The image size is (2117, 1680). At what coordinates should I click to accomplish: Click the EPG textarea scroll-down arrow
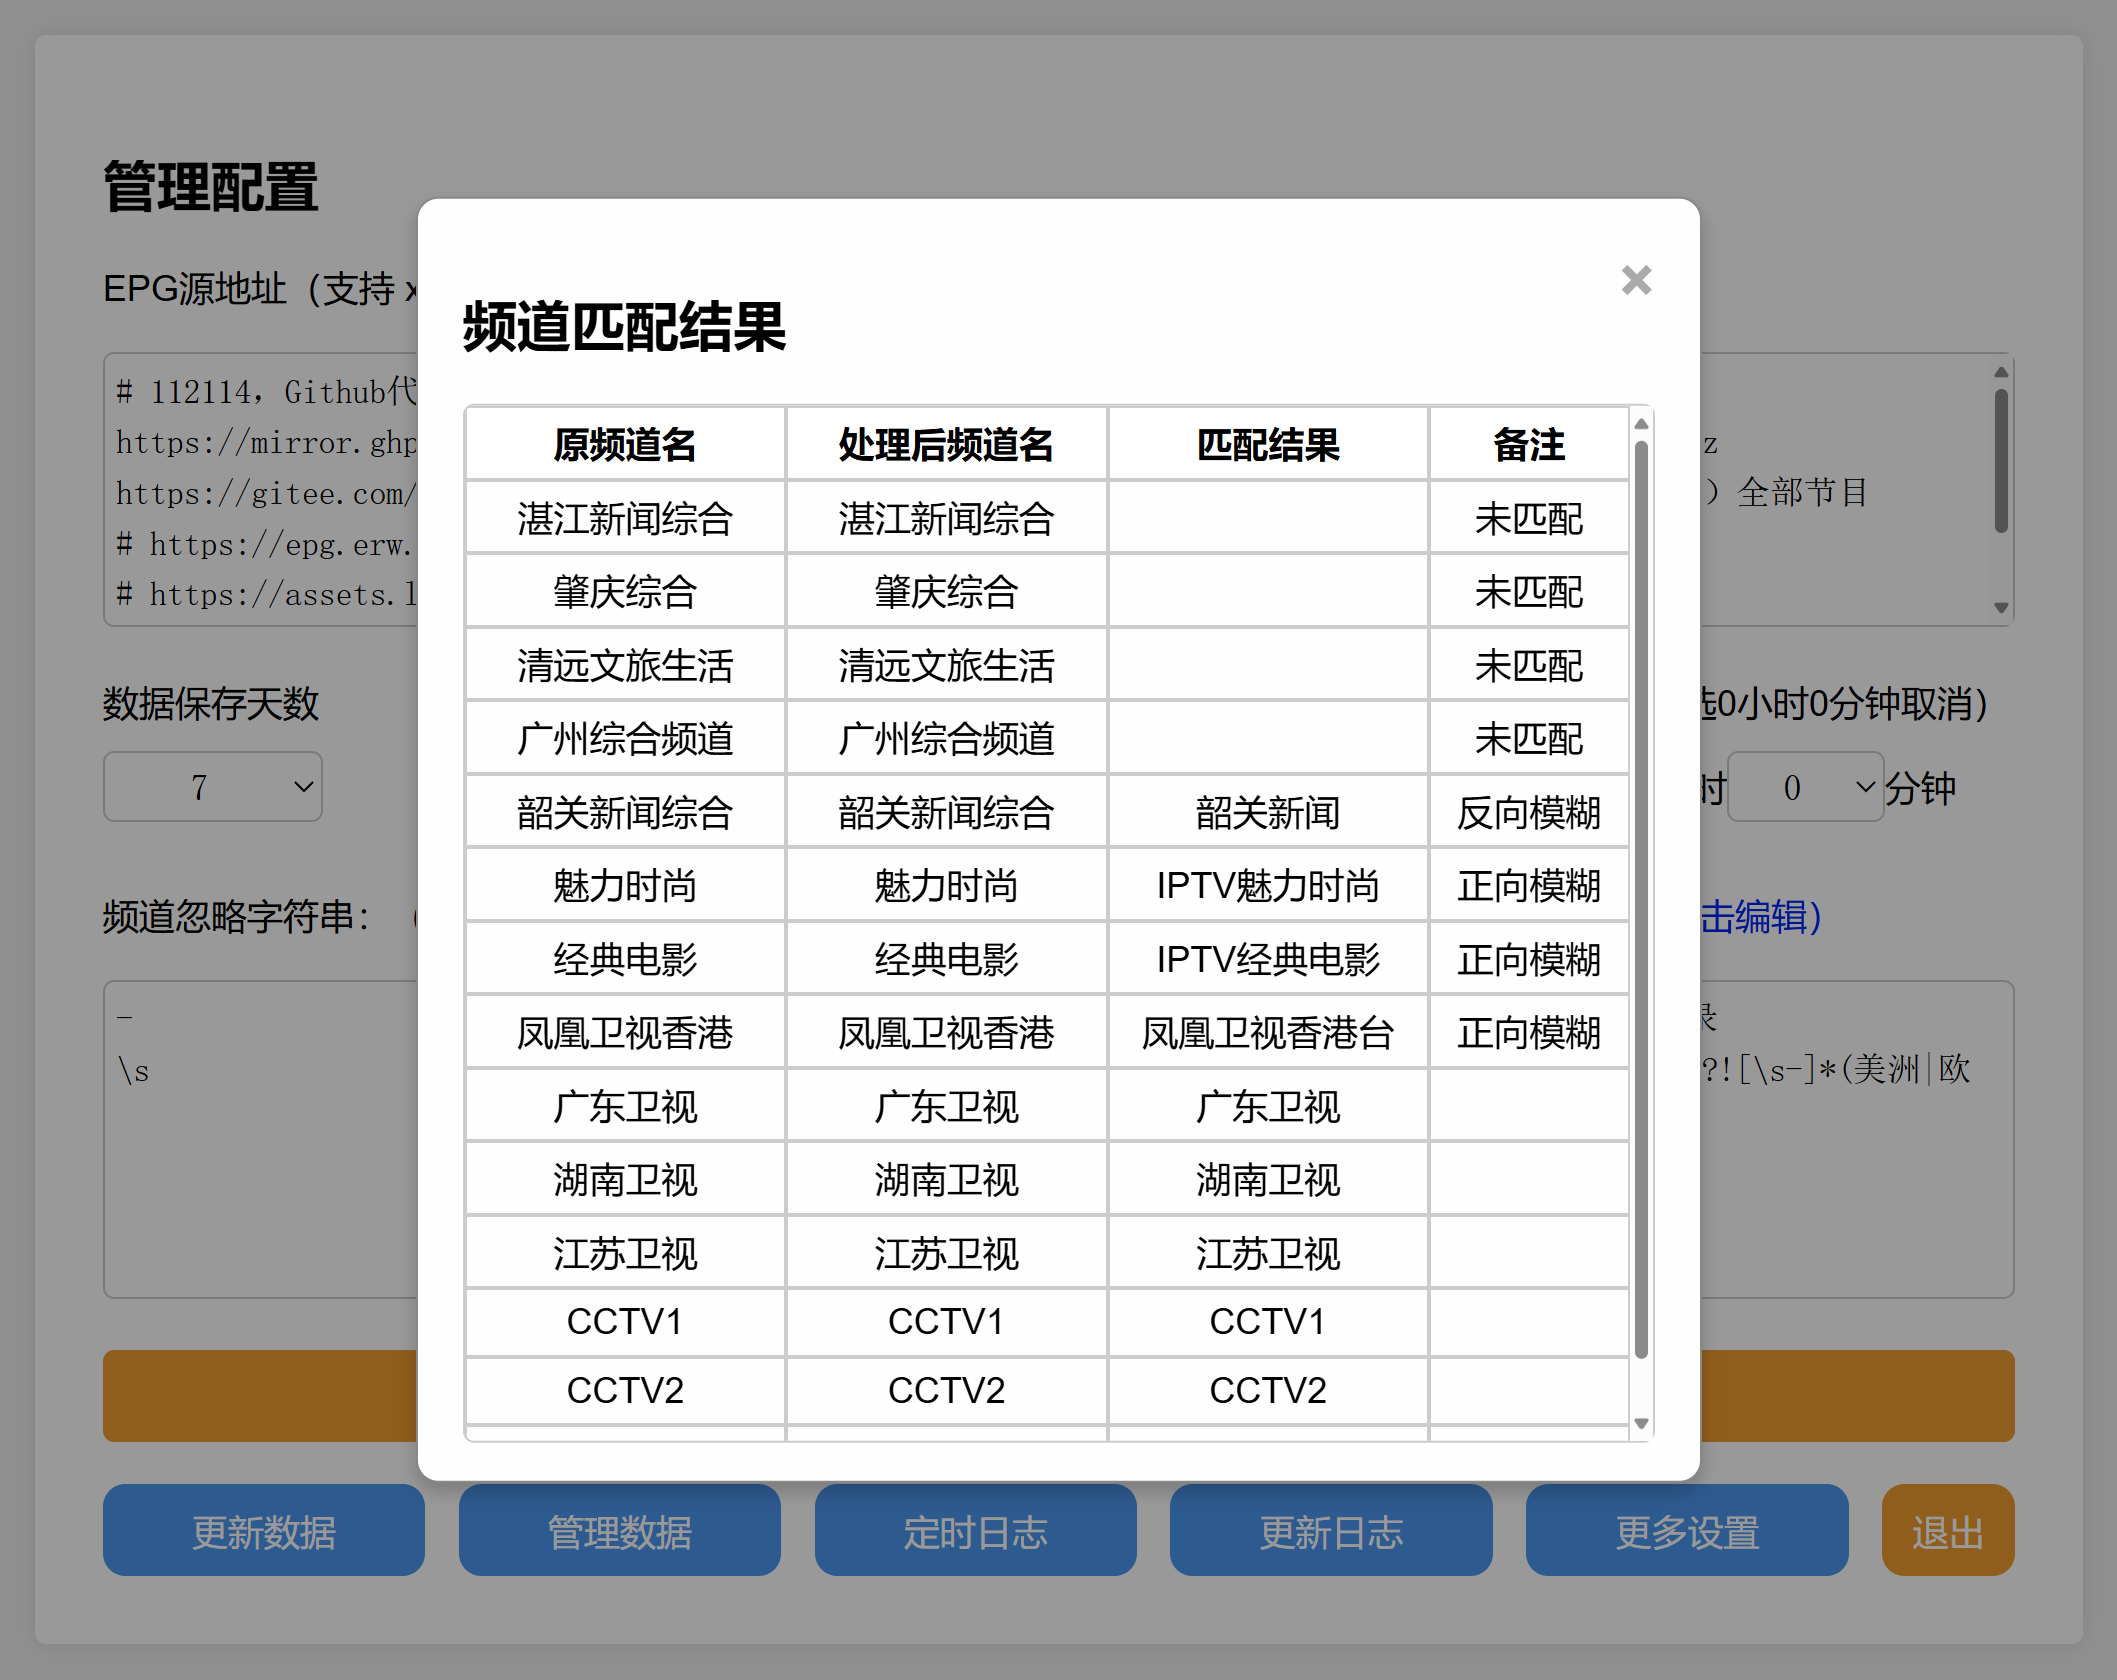2001,607
